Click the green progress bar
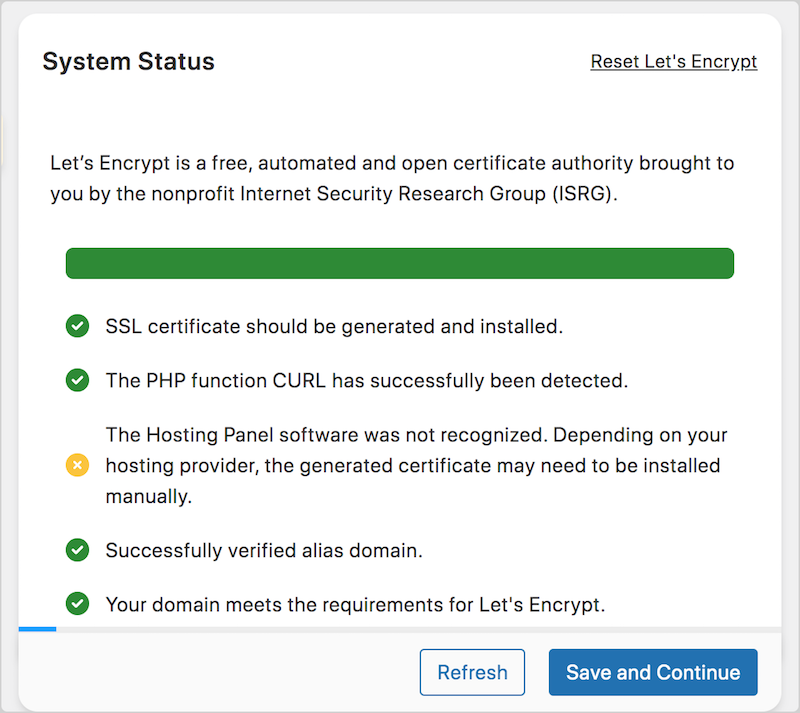The height and width of the screenshot is (713, 800). point(400,262)
